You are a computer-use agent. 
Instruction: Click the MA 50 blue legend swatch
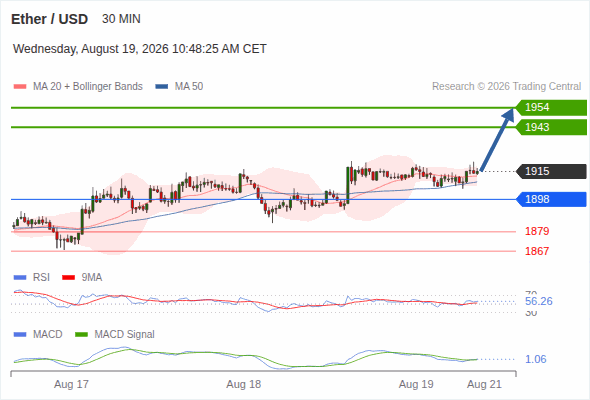[162, 87]
